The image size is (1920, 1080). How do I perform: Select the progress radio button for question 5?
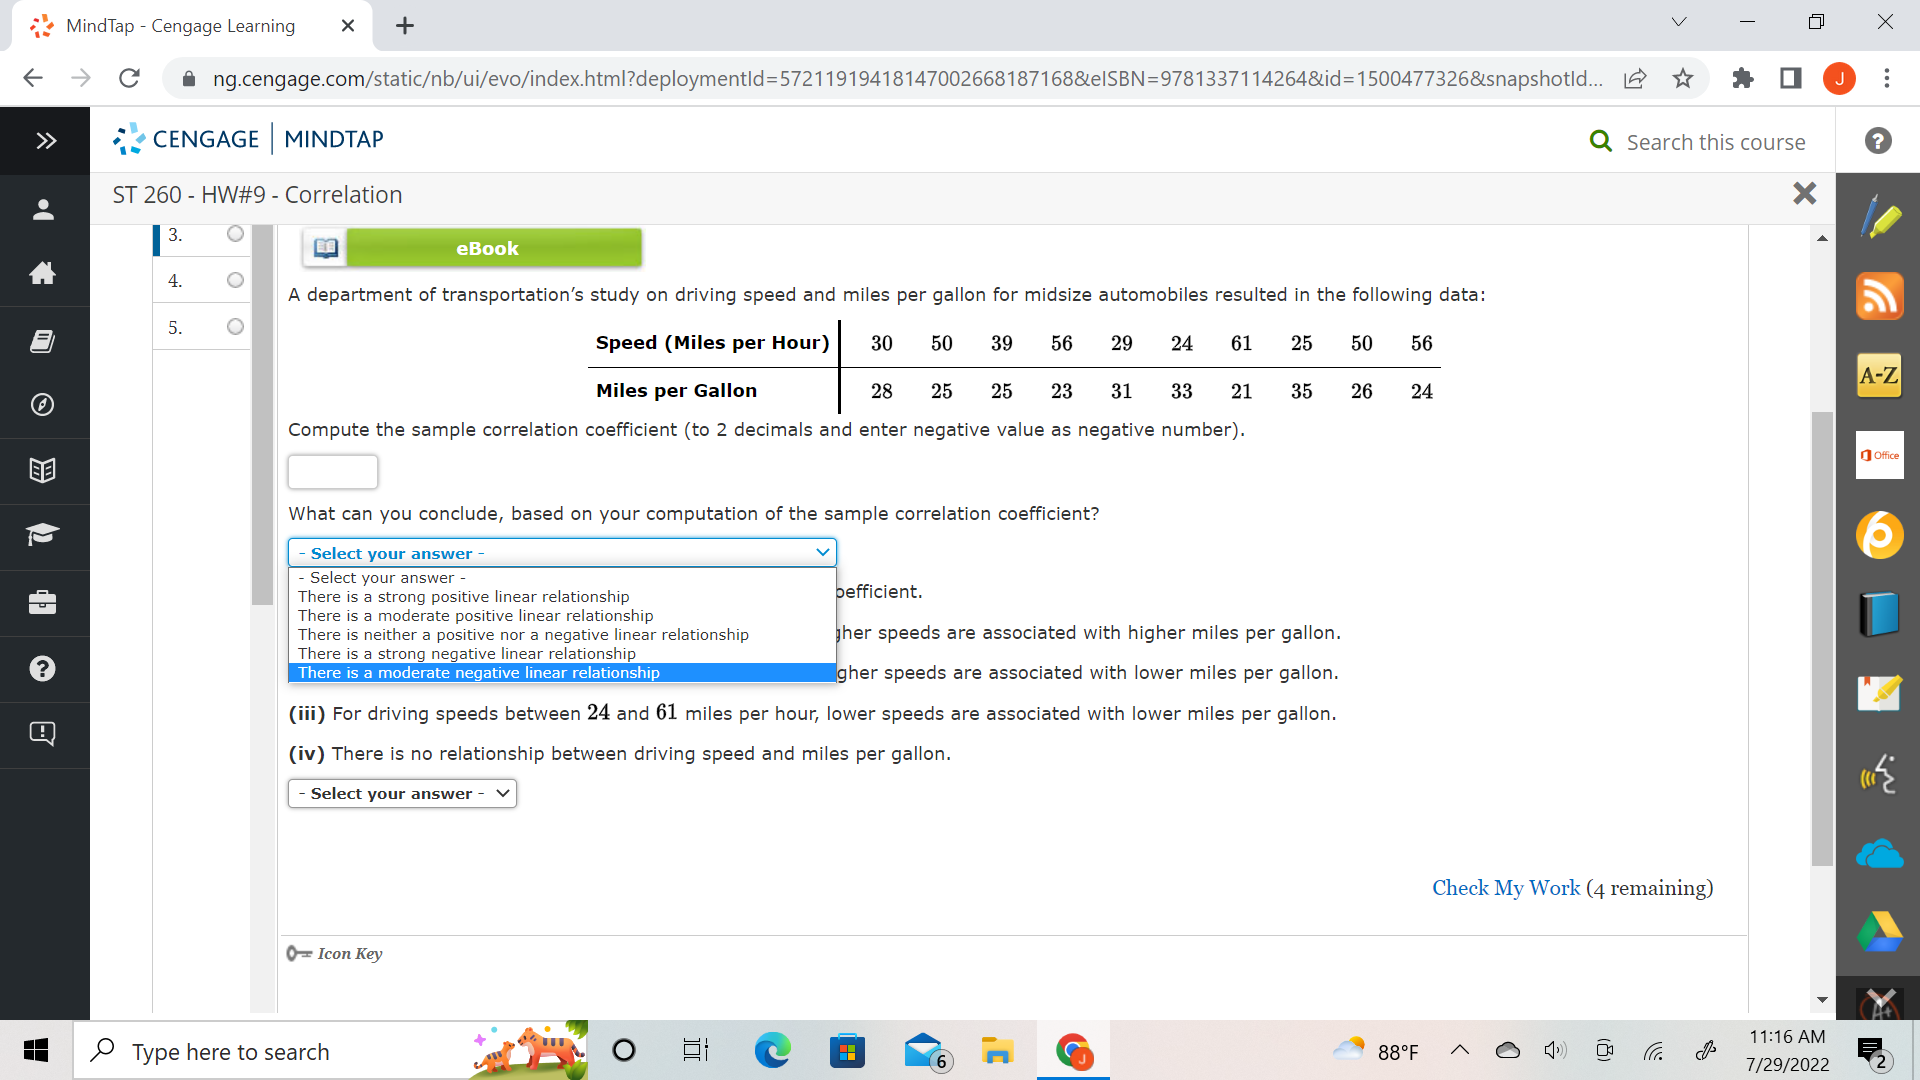pos(235,326)
